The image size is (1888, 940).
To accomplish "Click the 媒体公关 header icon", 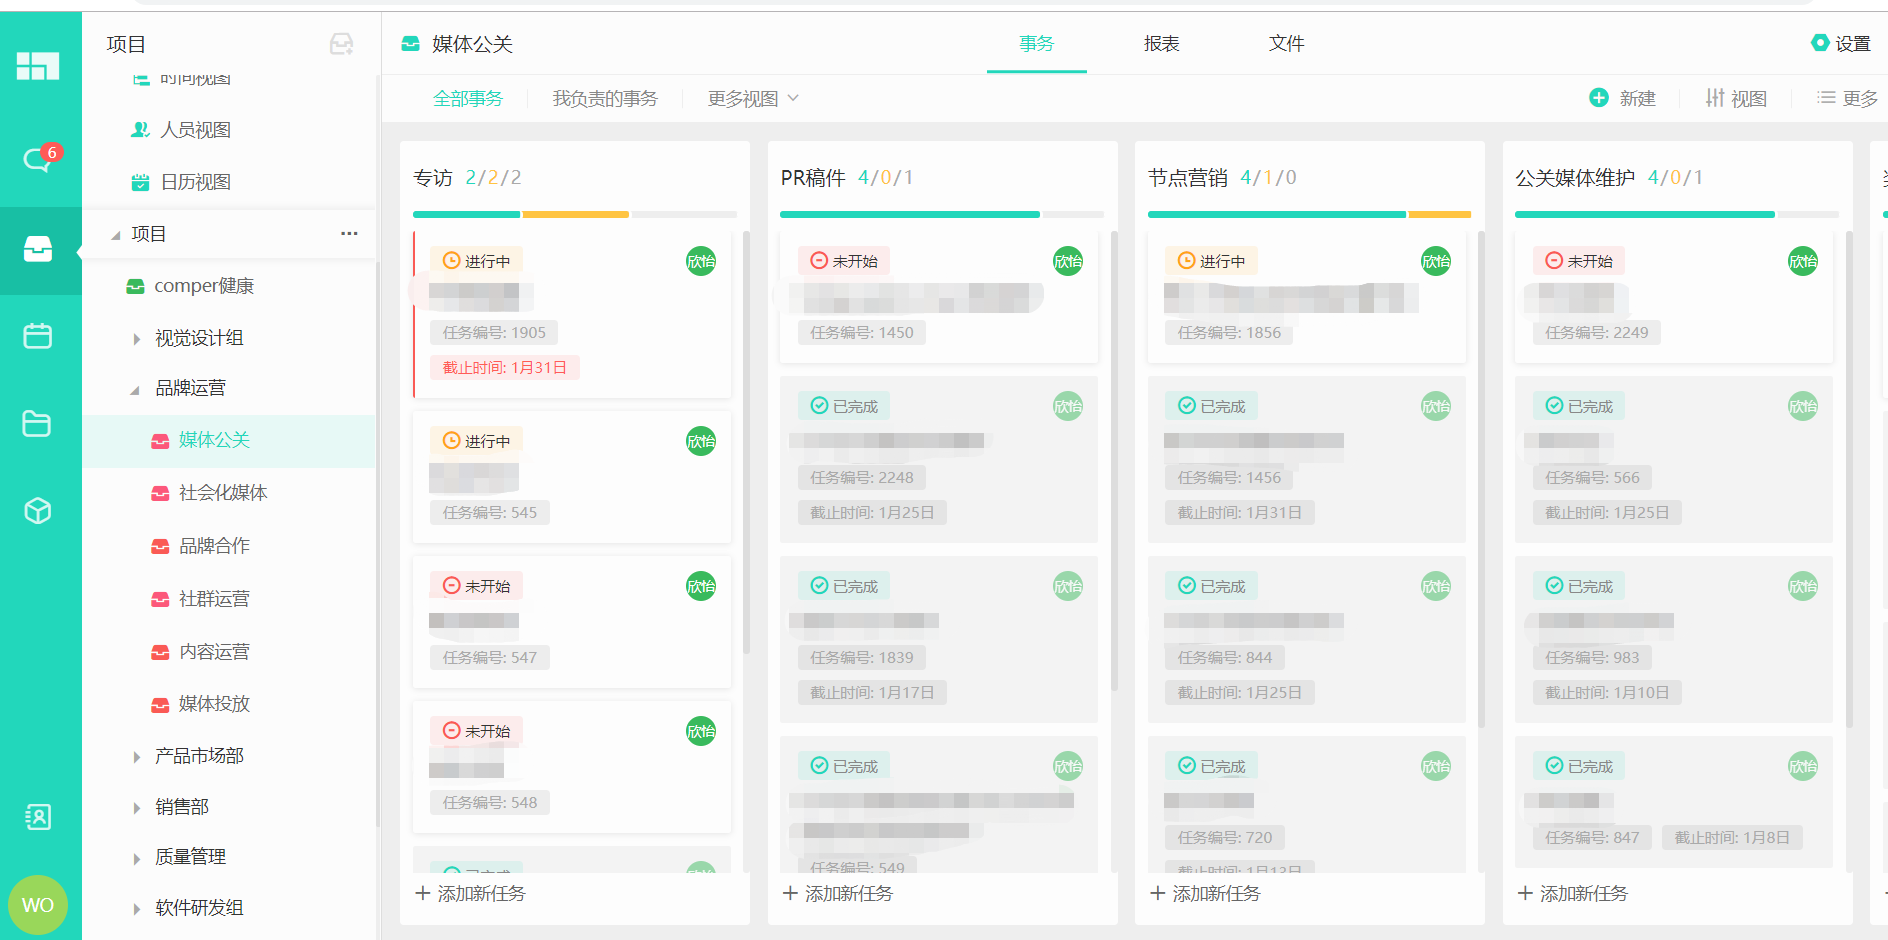I will pos(410,44).
